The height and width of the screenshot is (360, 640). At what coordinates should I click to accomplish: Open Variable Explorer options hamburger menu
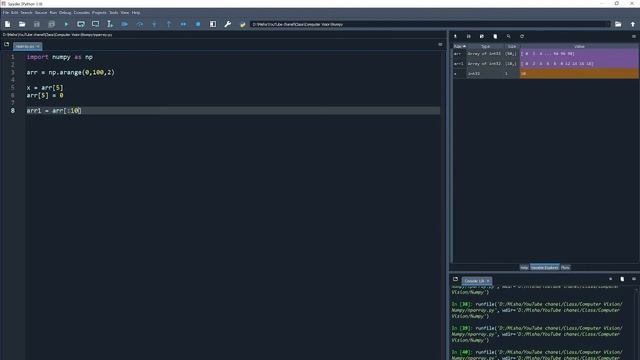634,36
